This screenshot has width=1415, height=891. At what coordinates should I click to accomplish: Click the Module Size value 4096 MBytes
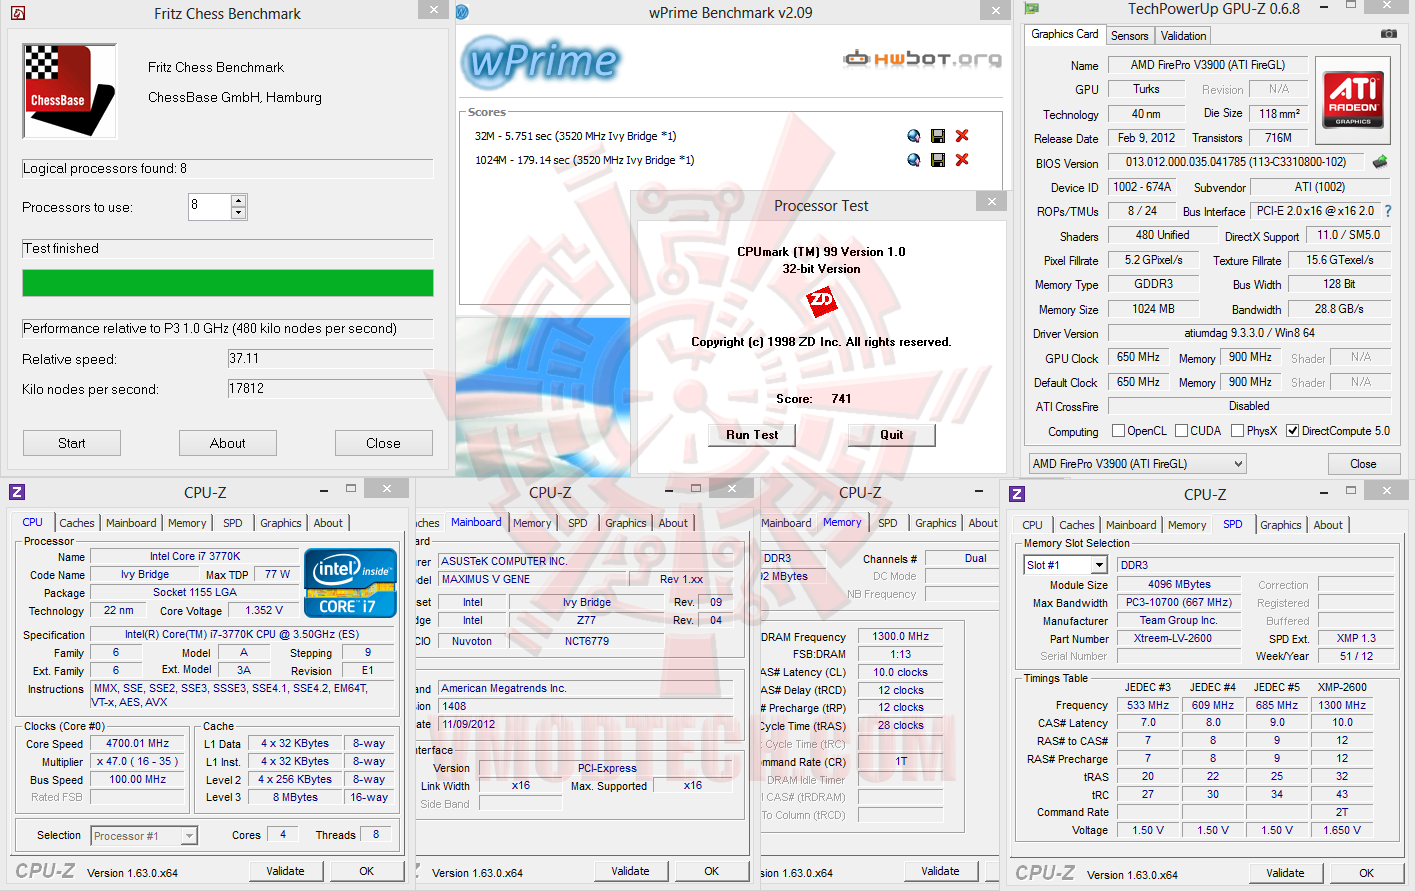(1179, 584)
